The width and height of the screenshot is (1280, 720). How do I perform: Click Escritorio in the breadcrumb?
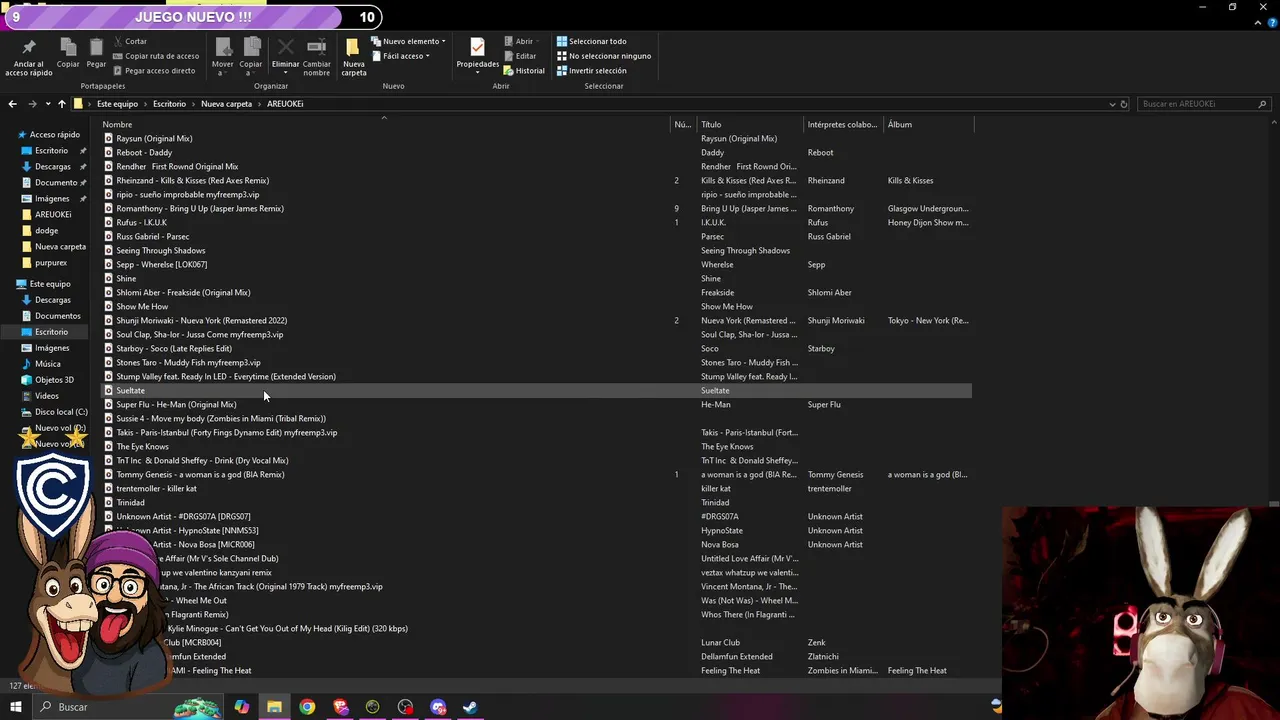point(169,104)
